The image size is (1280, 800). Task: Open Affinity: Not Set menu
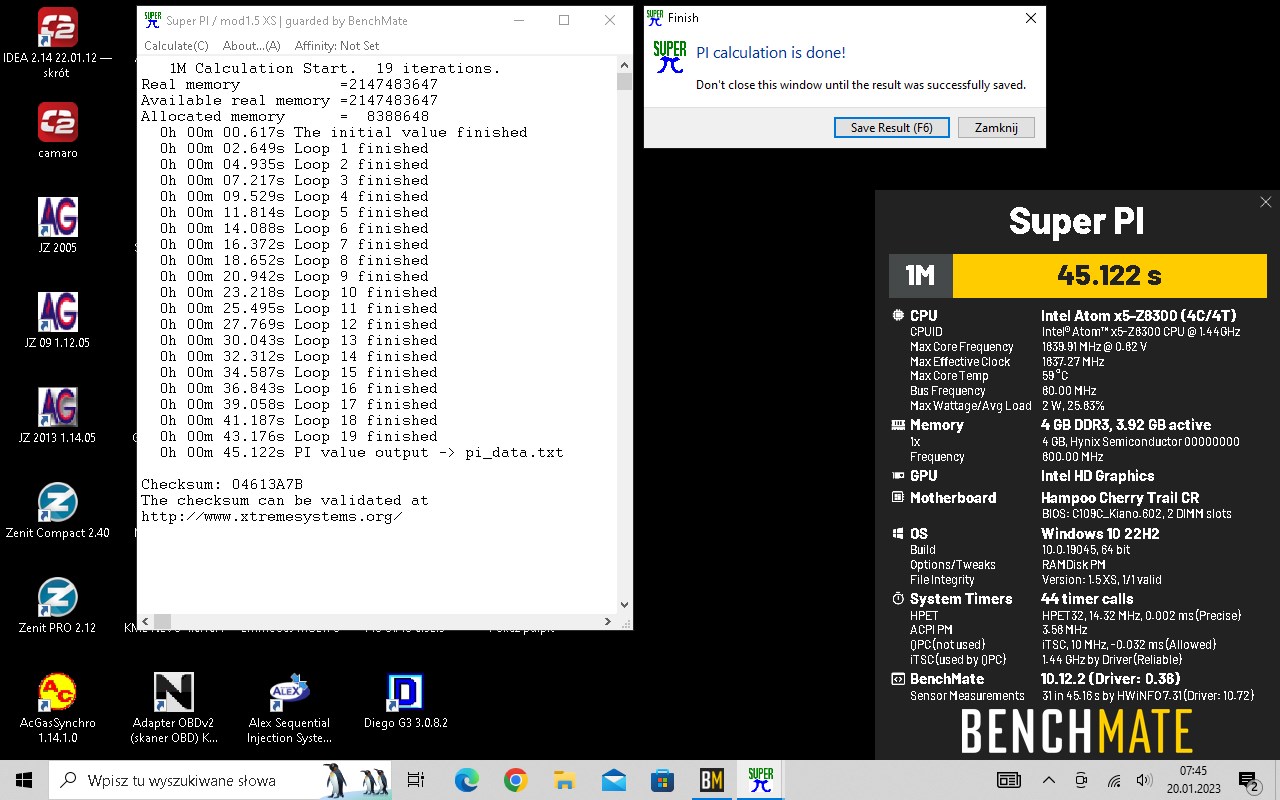tap(337, 45)
